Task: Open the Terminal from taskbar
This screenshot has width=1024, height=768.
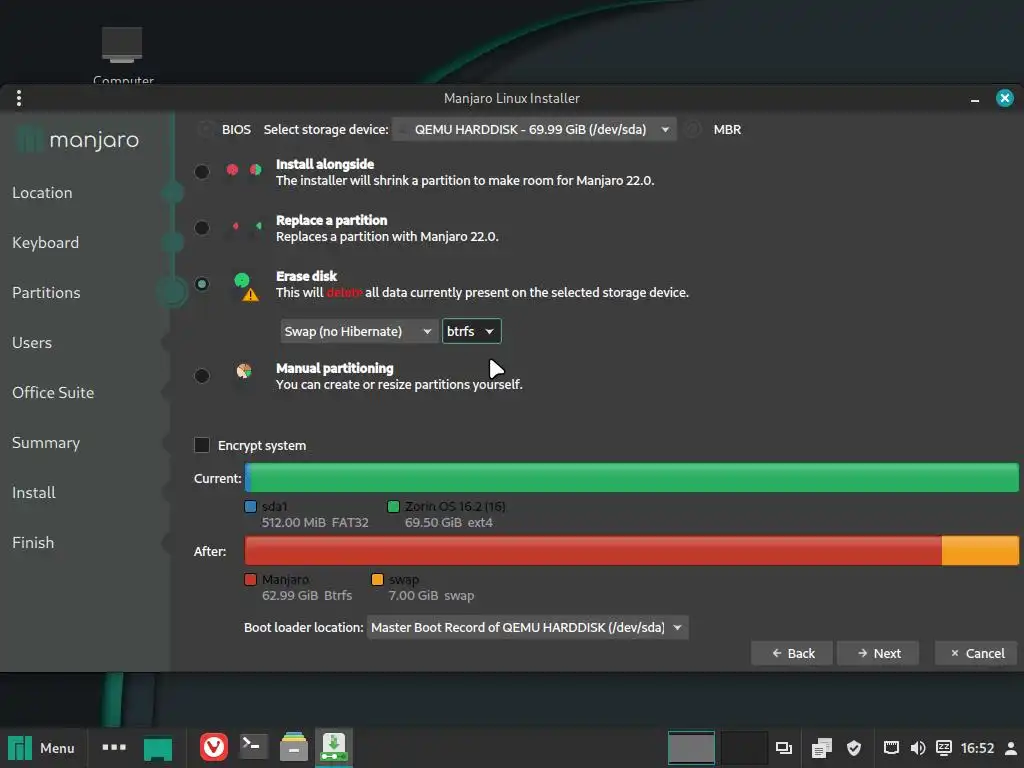Action: coord(253,747)
